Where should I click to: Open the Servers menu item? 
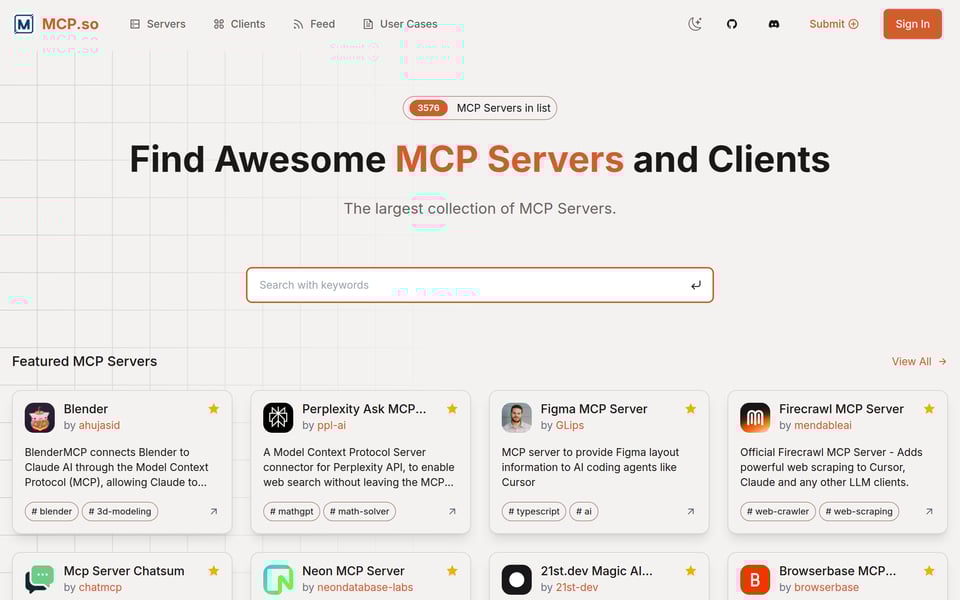coord(158,24)
